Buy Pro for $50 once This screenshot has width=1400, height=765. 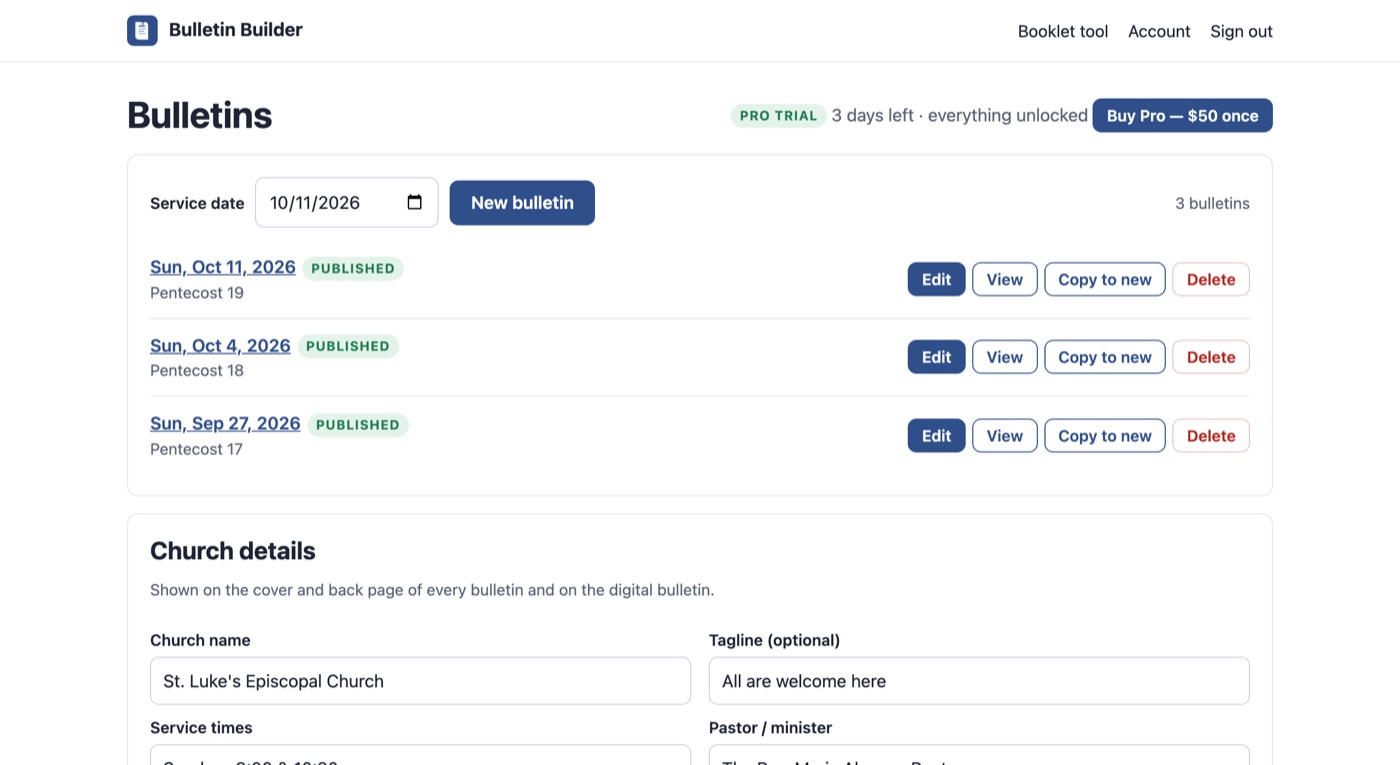[x=1182, y=115]
